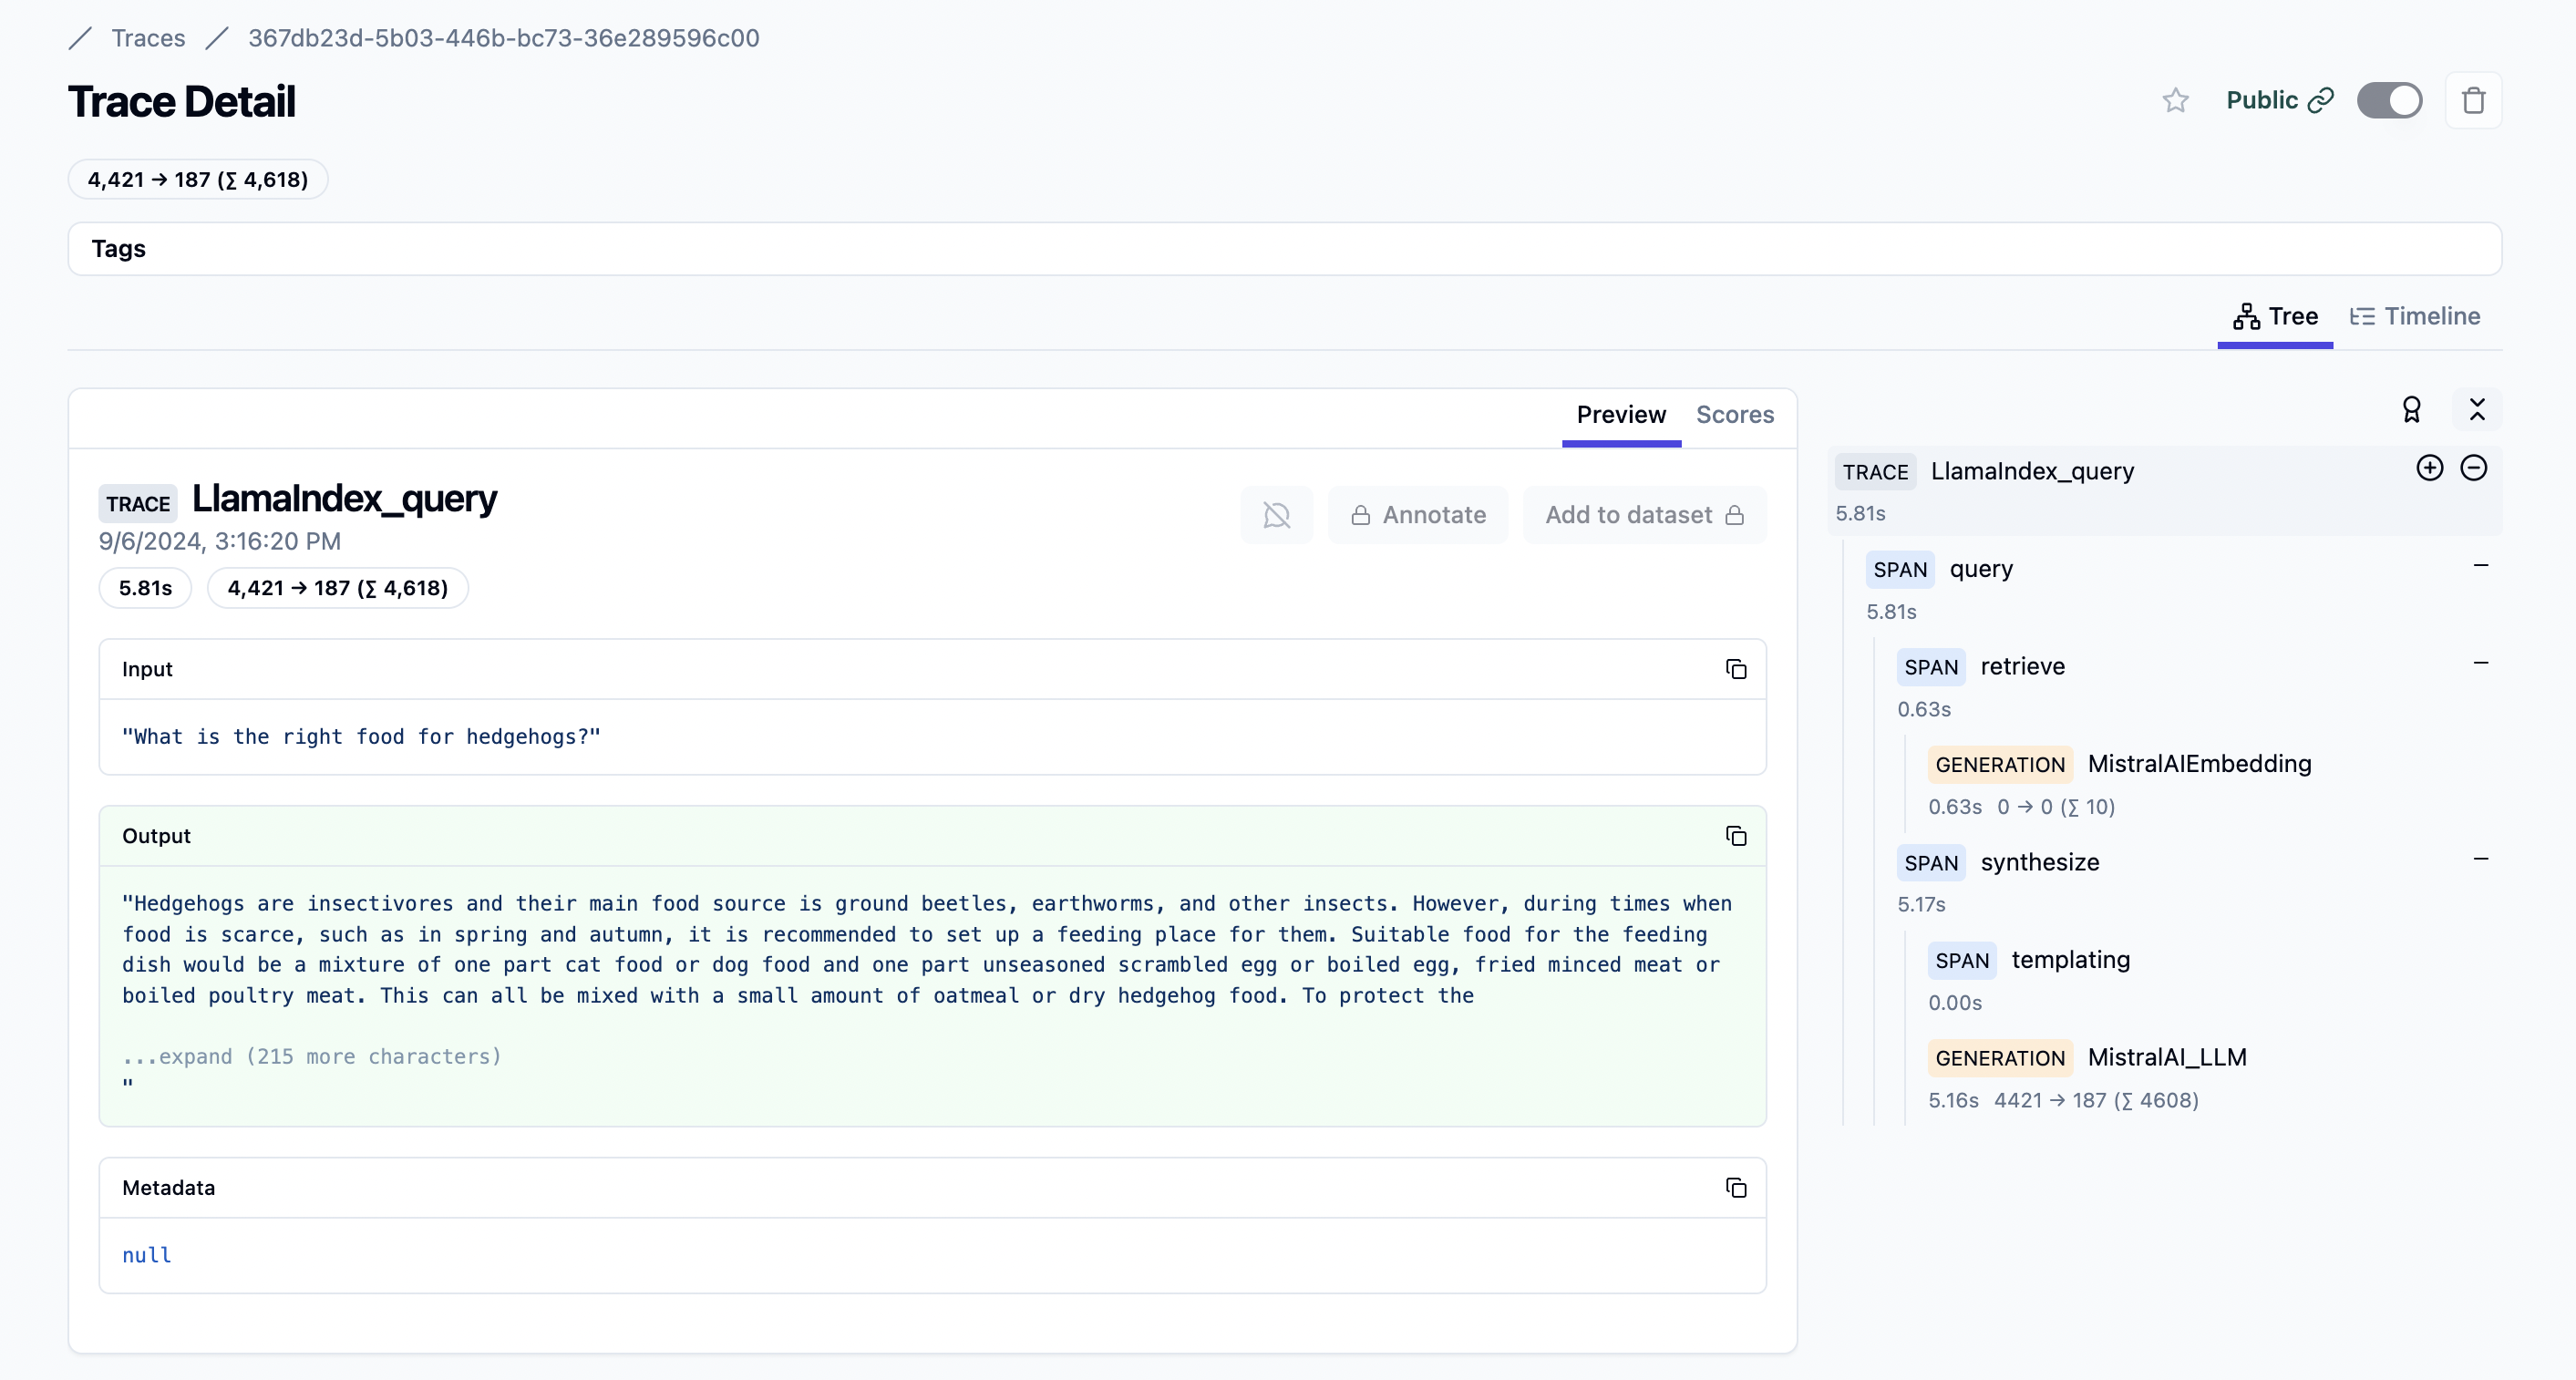Collapse the retrieve span
Screen dimensions: 2576x1380
point(2480,664)
